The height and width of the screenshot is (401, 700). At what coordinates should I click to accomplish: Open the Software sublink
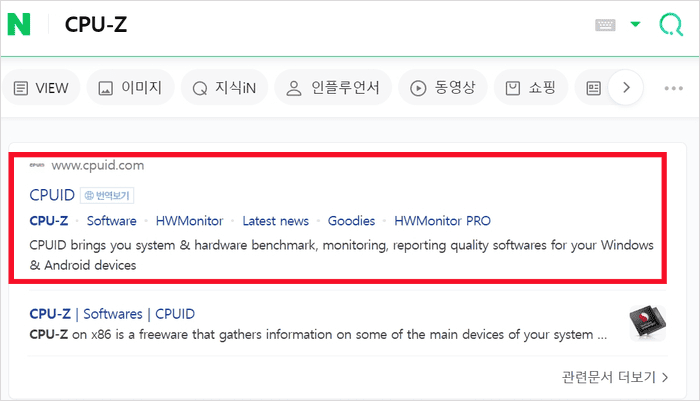coord(112,221)
